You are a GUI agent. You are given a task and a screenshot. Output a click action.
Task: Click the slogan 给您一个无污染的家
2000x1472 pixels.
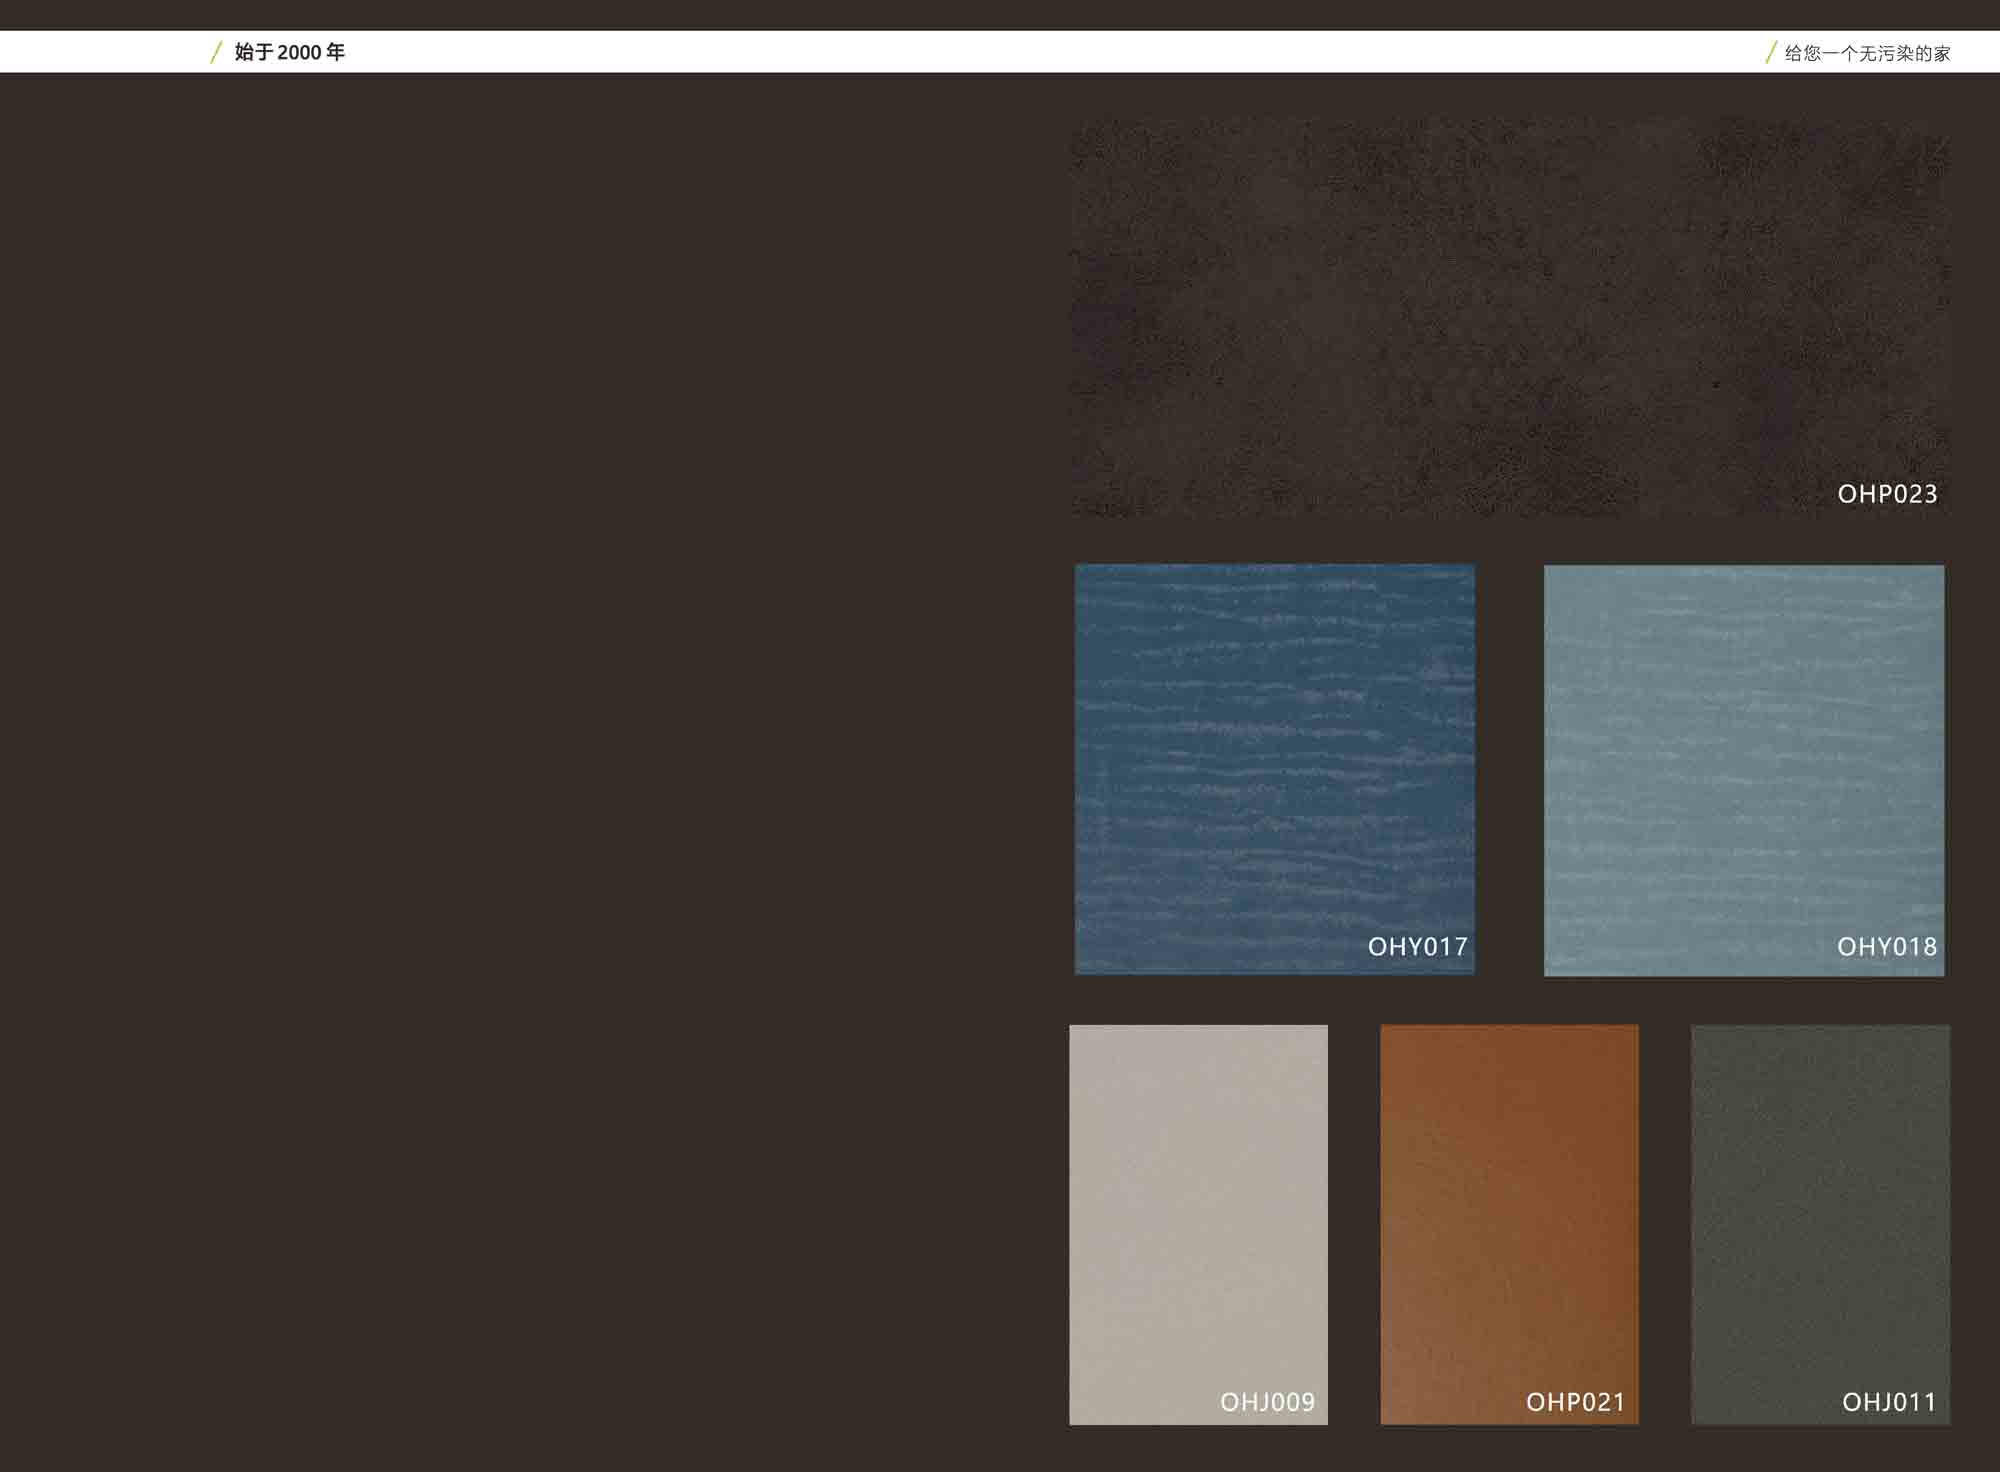pyautogui.click(x=1867, y=53)
